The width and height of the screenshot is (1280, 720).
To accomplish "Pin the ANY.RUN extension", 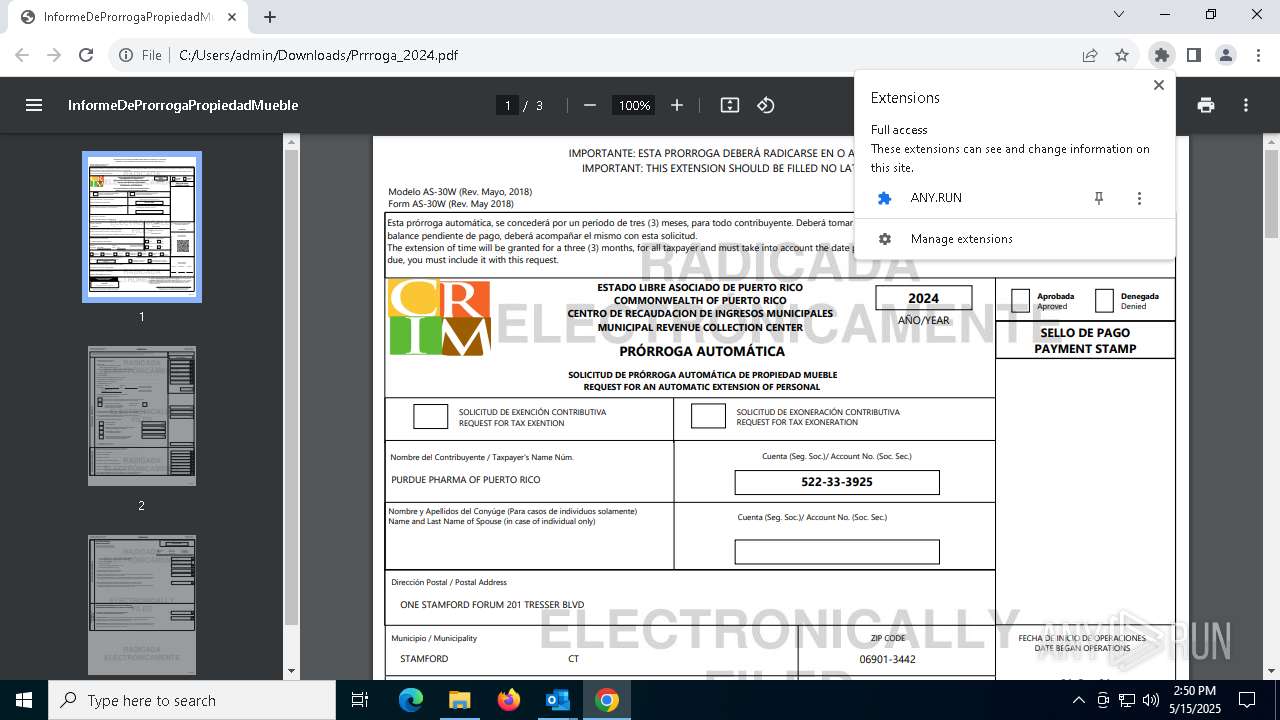I will point(1099,198).
